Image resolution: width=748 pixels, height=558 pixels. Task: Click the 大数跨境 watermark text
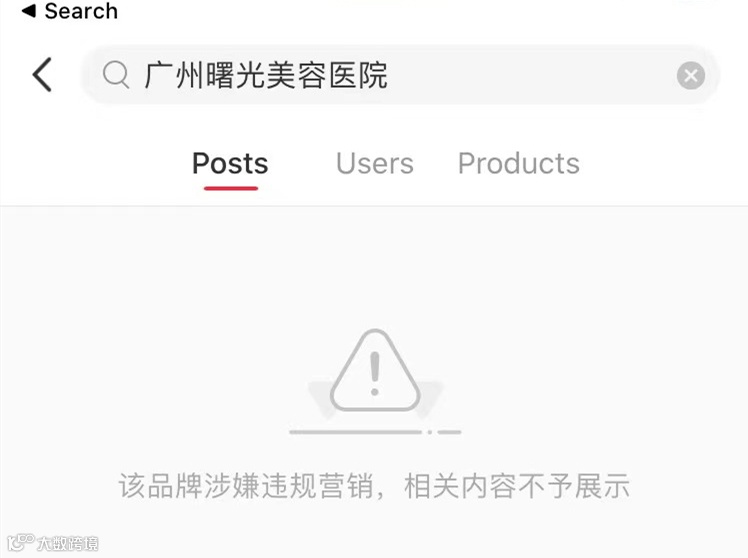[x=68, y=543]
